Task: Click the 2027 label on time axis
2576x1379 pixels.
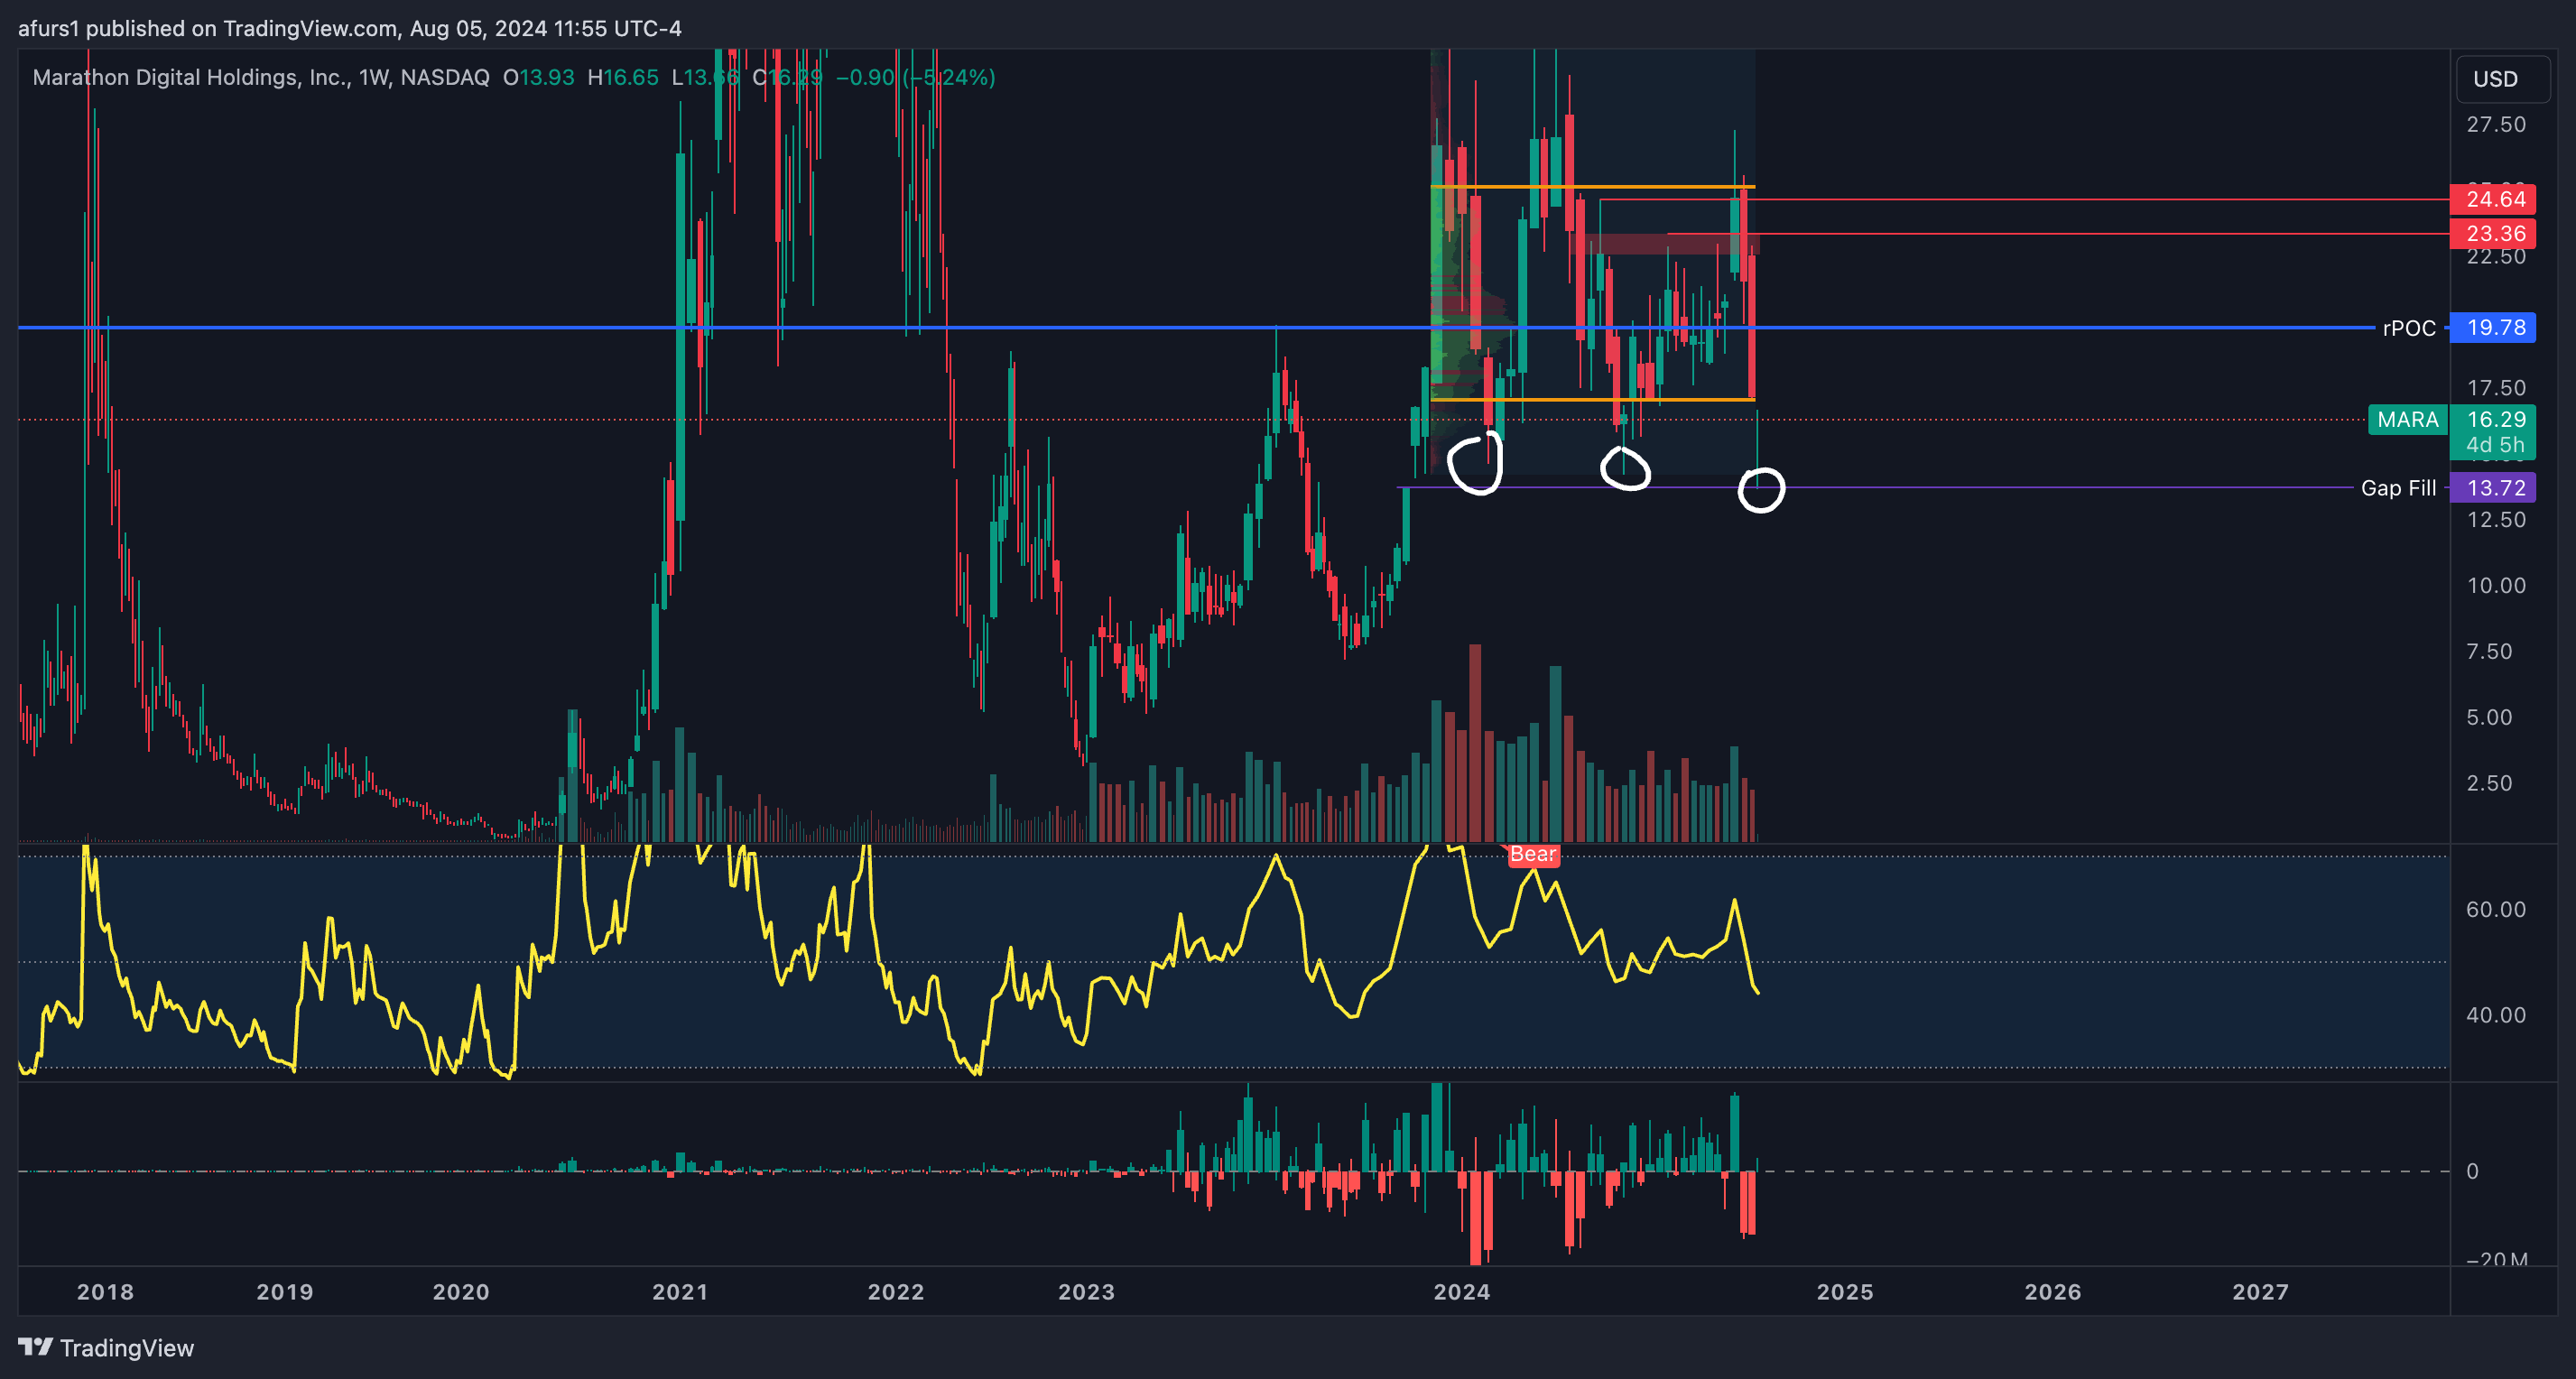Action: click(2261, 1292)
